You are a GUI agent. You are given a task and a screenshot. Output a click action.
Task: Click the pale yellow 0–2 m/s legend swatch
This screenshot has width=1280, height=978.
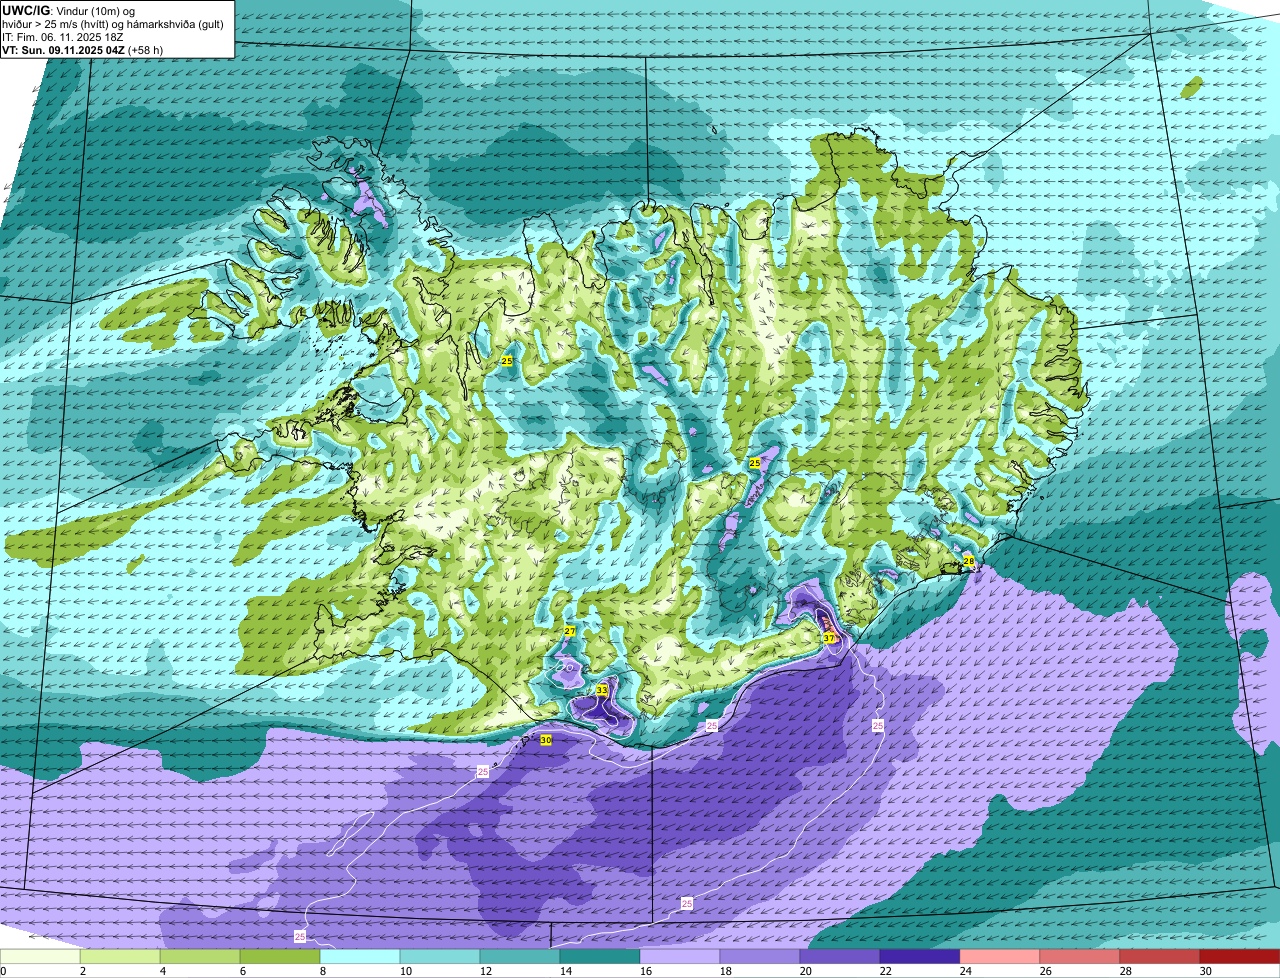[x=40, y=956]
